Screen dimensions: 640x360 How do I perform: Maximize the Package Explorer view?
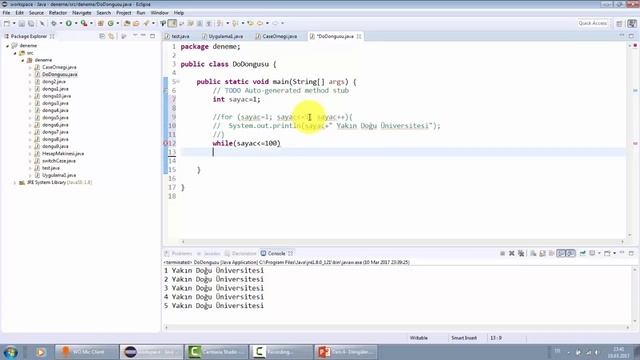tap(152, 36)
